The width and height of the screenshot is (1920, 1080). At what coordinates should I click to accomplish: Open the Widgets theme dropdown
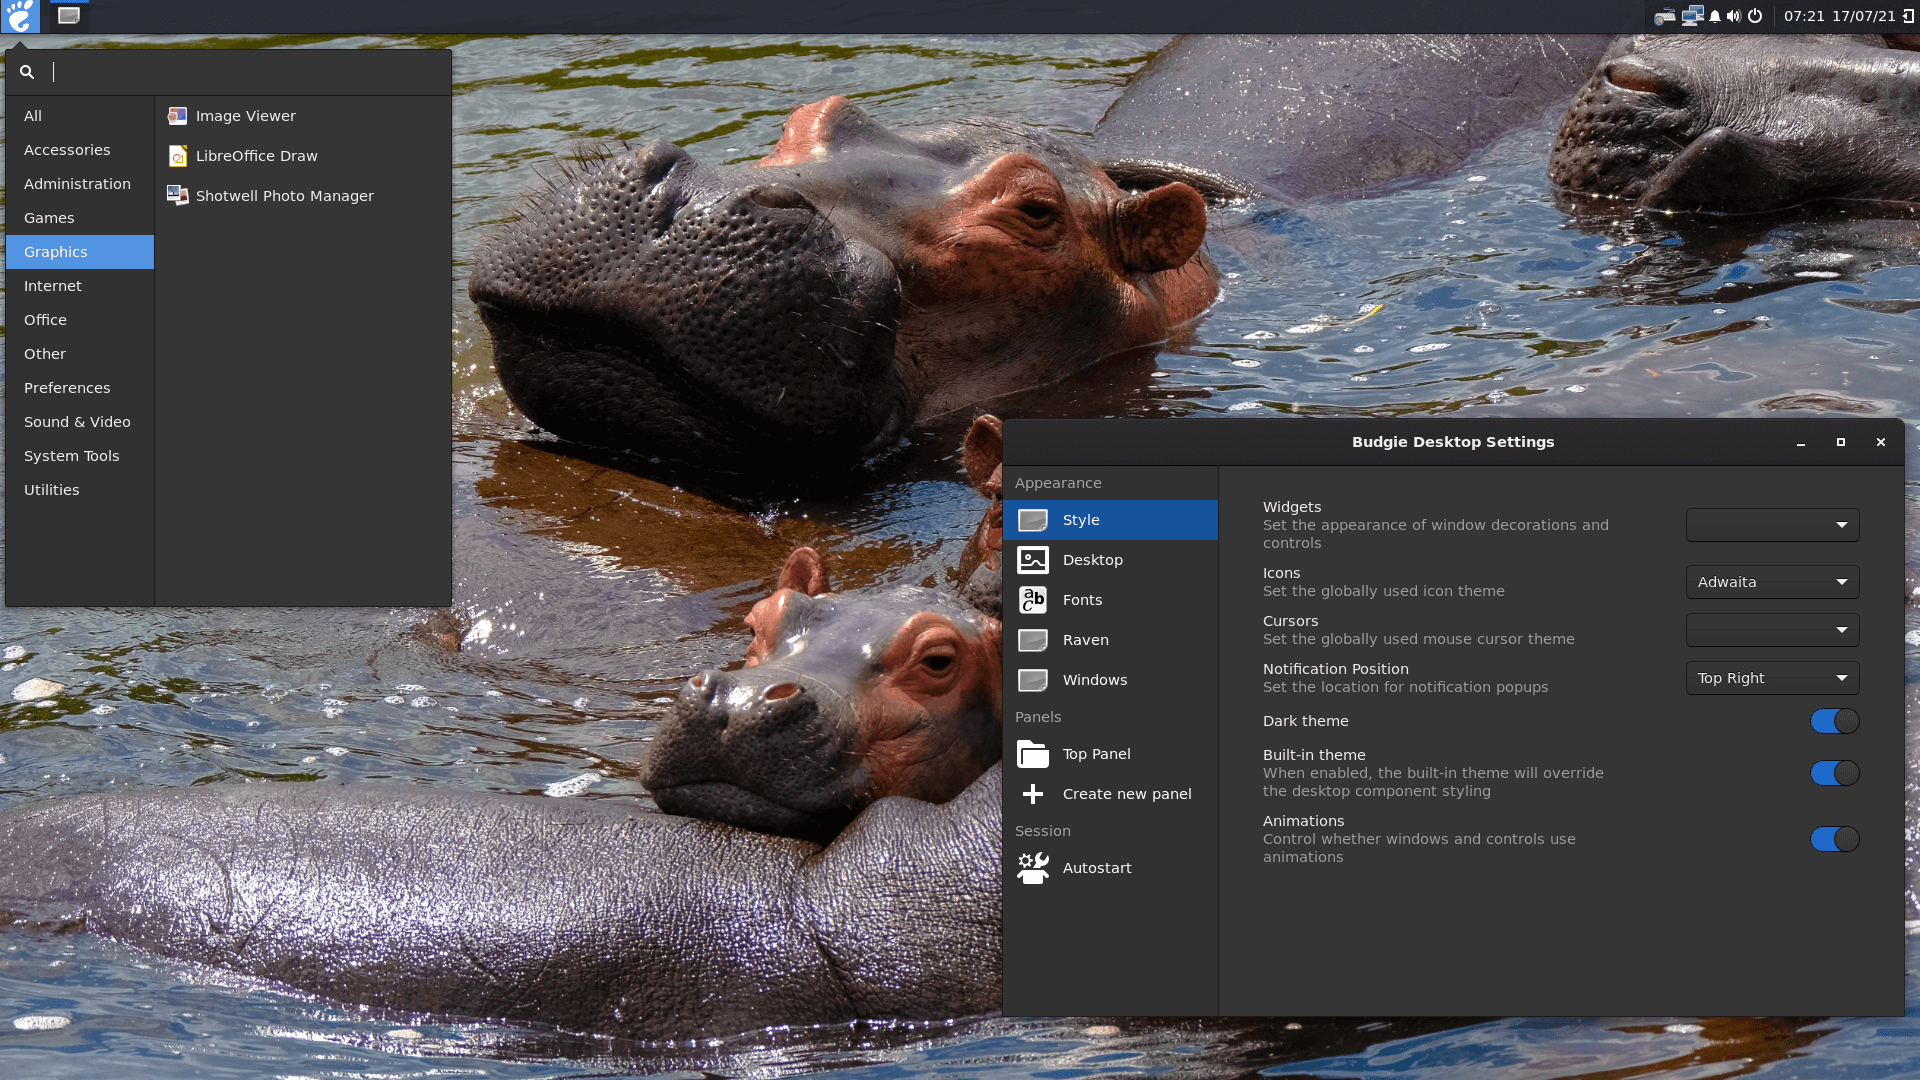coord(1772,525)
